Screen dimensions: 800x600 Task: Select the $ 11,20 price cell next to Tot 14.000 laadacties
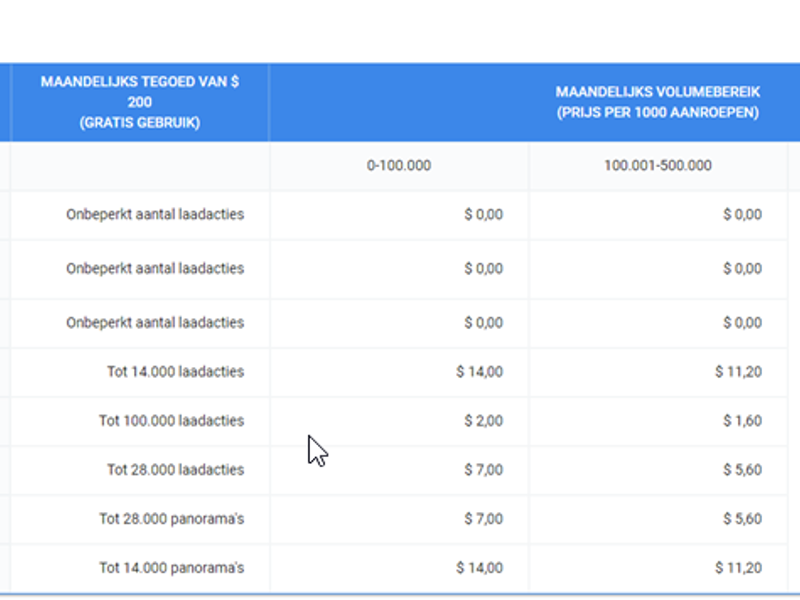pyautogui.click(x=739, y=371)
